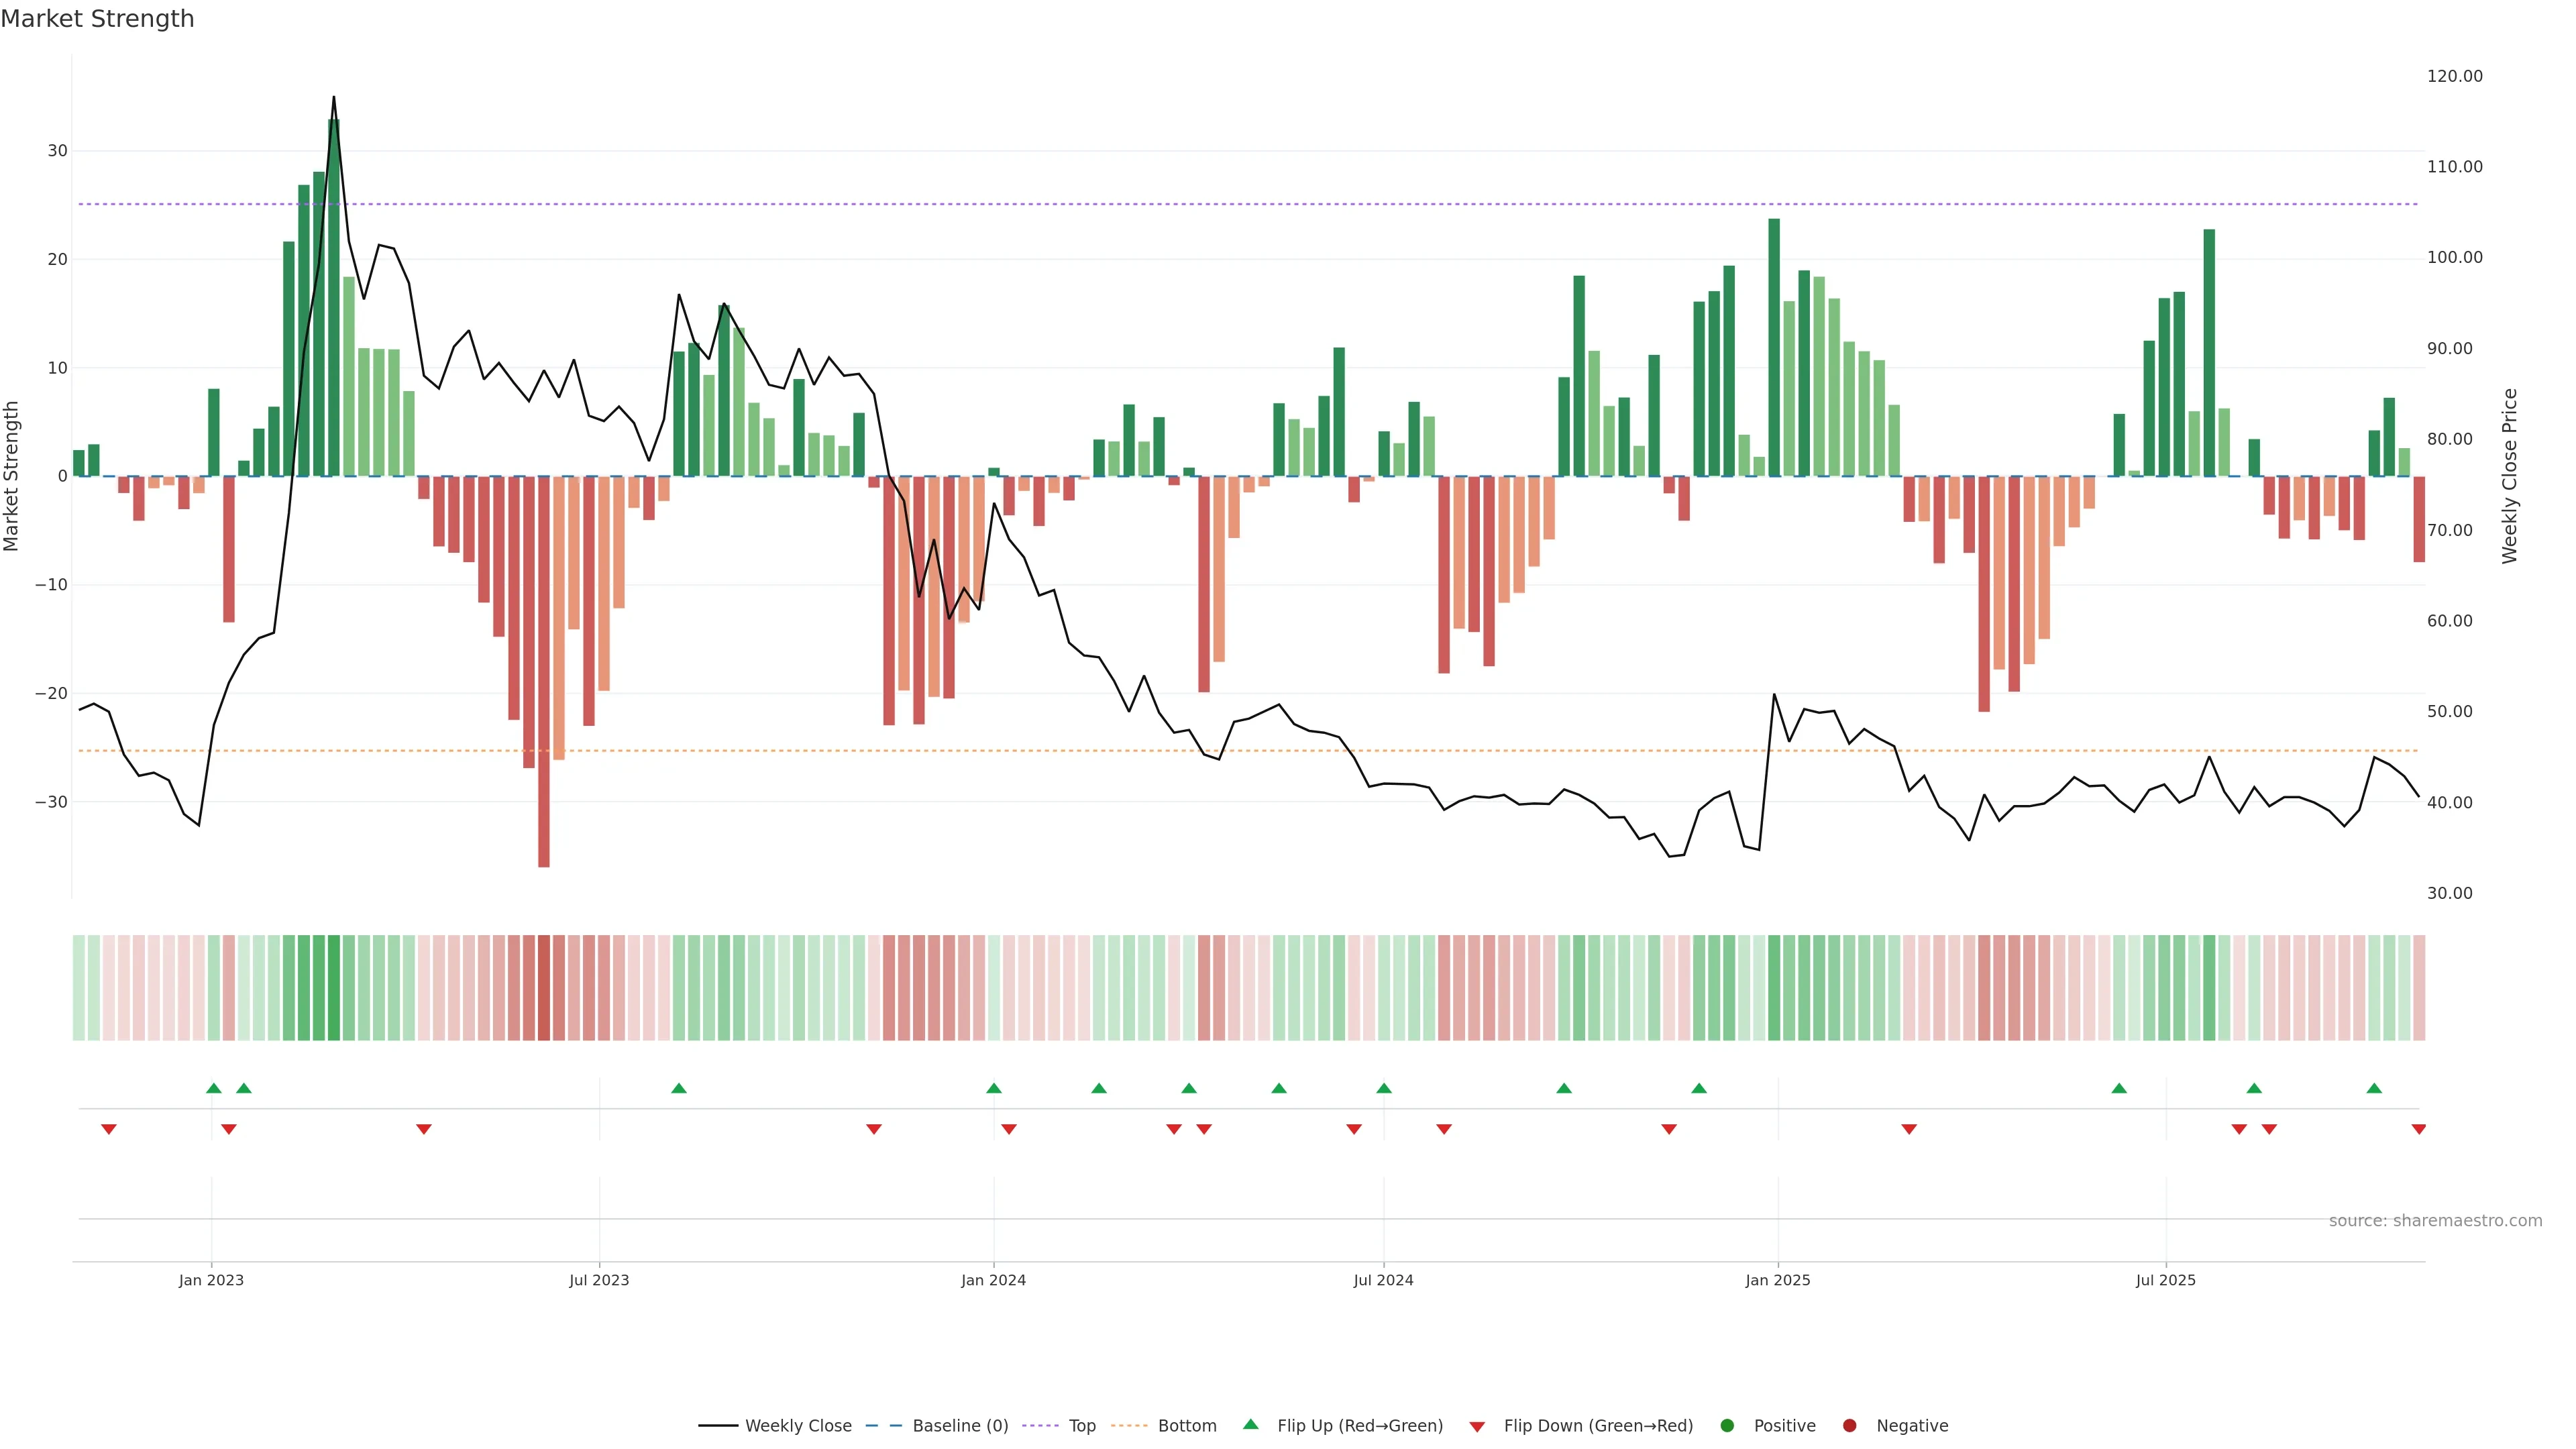Click the black Weekly Close line legend symbol

pyautogui.click(x=718, y=1425)
